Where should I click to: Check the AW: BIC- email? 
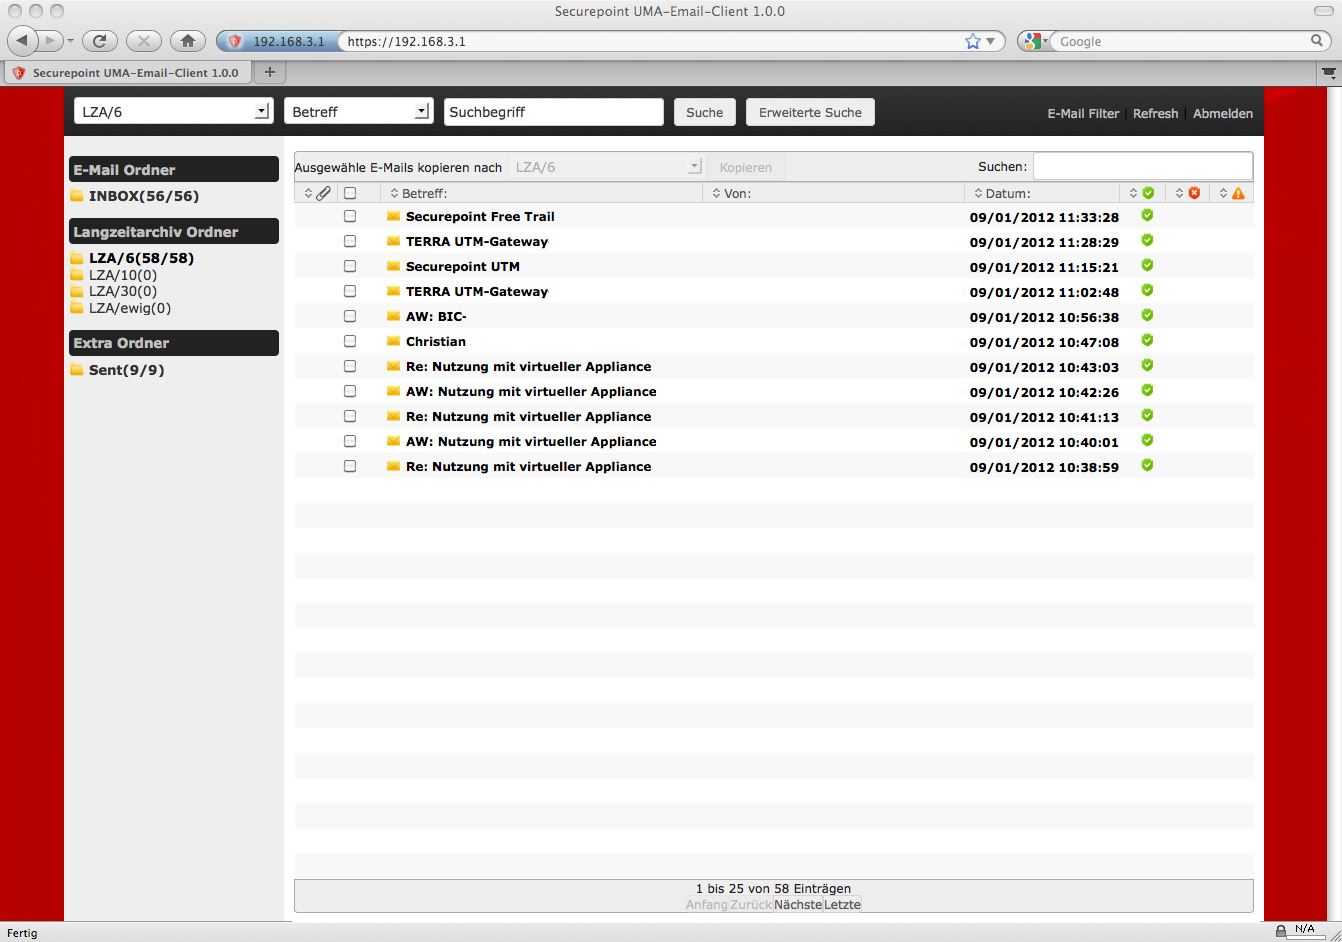click(350, 316)
